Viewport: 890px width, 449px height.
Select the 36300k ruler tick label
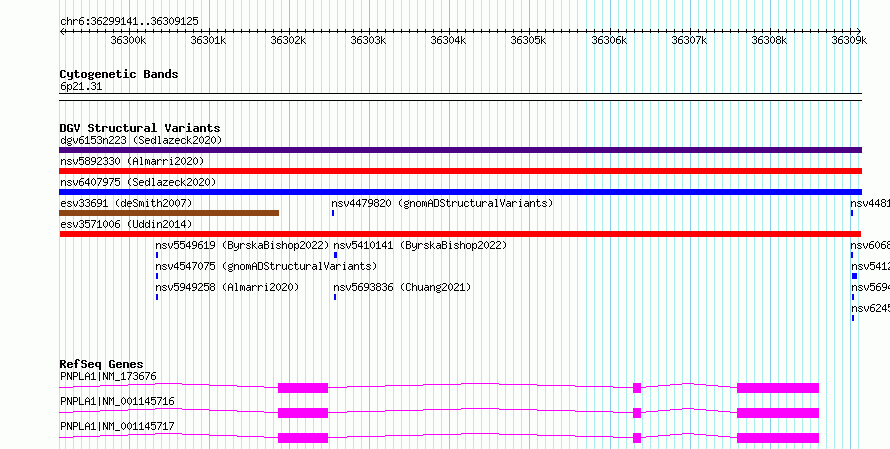pos(128,40)
